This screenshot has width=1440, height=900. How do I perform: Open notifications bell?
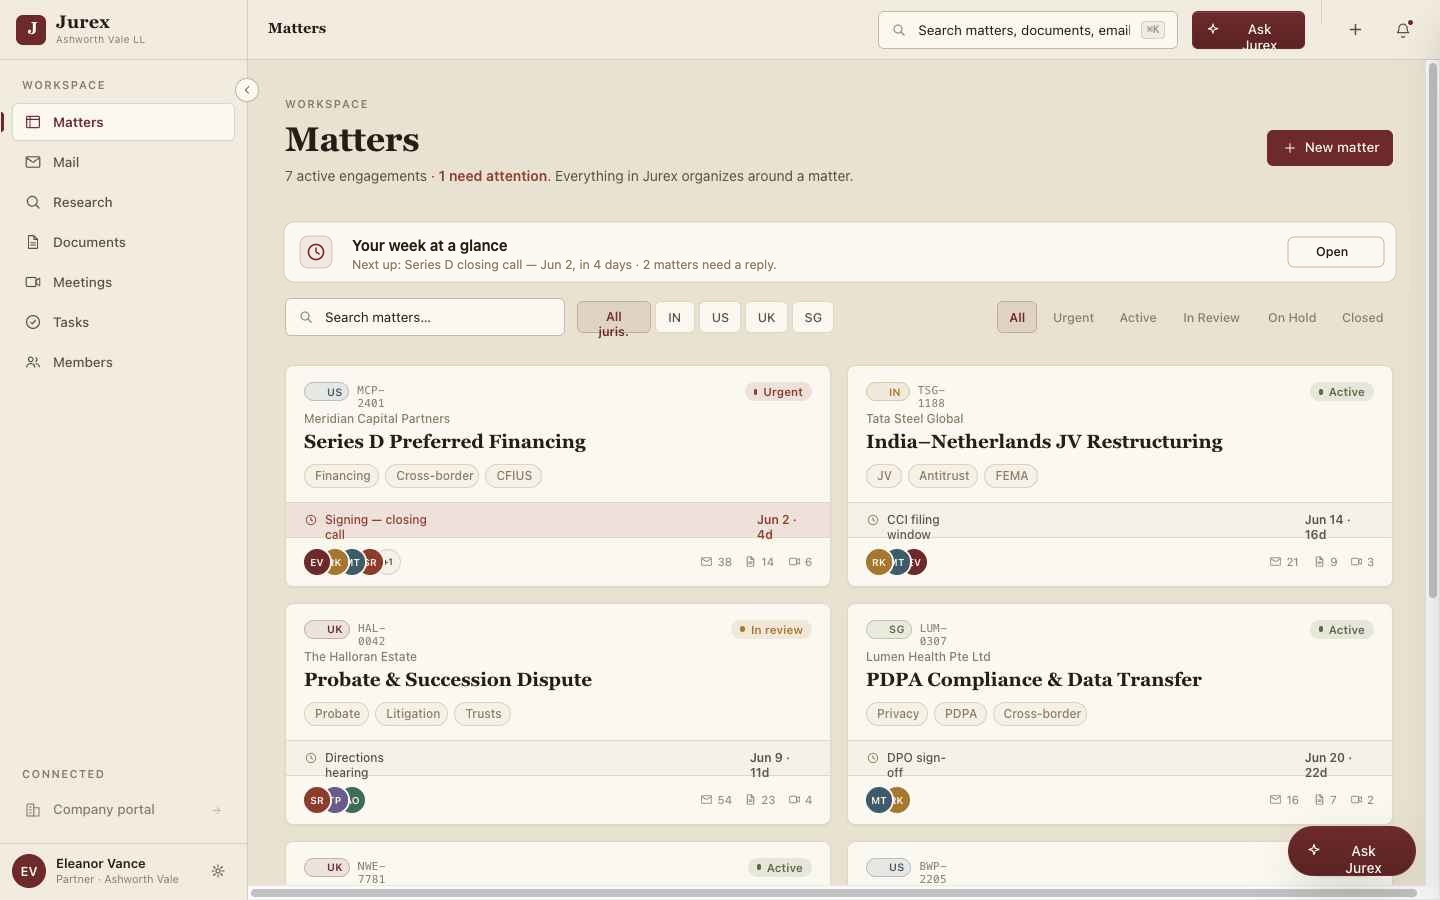coord(1403,30)
